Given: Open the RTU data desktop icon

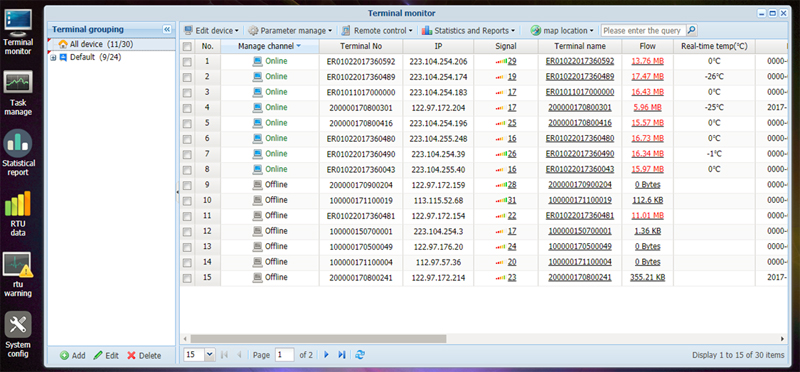Looking at the screenshot, I should point(18,214).
